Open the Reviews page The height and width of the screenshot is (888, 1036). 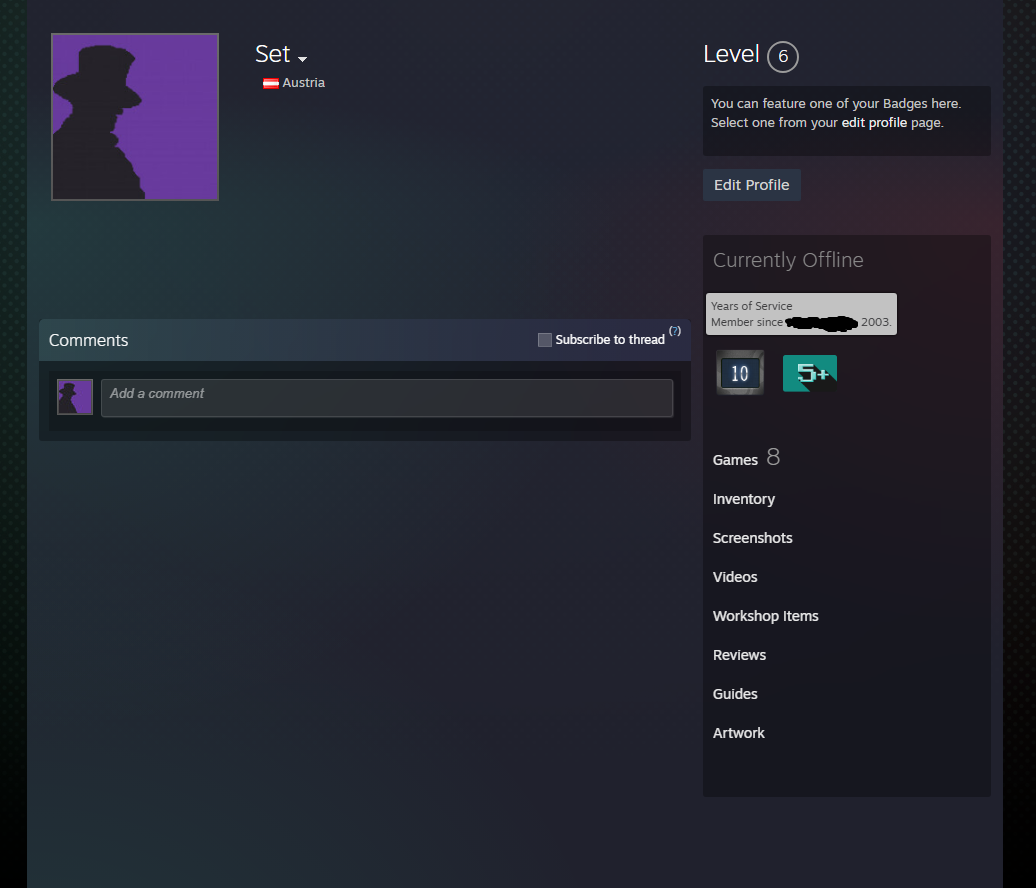tap(739, 655)
